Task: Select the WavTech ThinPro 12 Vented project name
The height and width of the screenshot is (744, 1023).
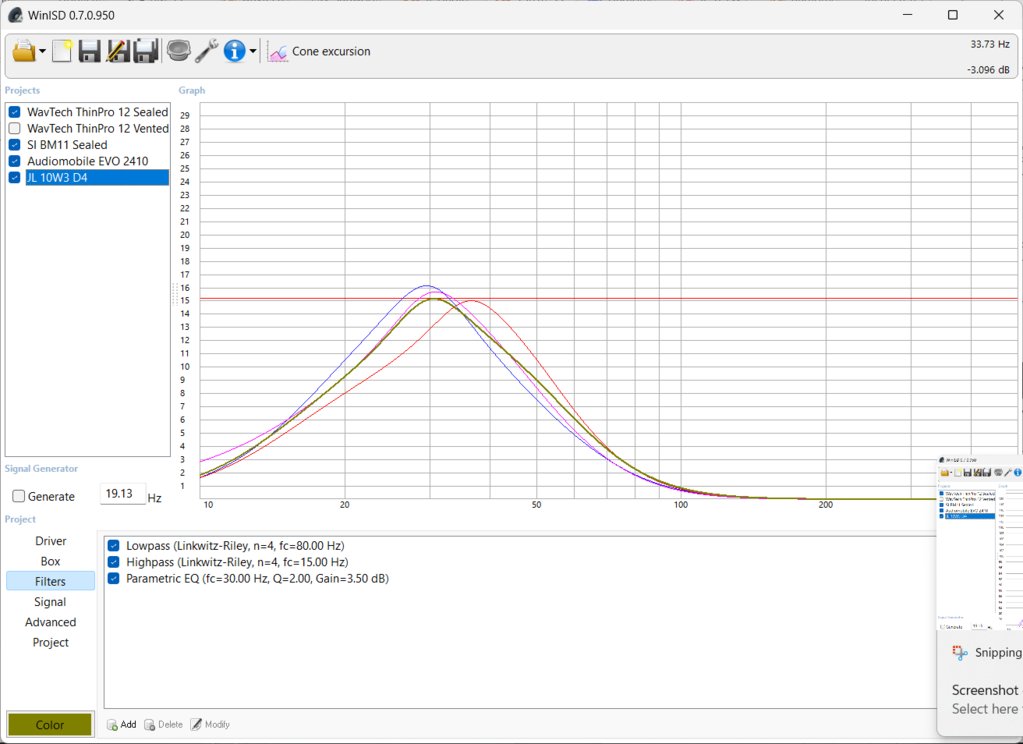Action: [97, 129]
